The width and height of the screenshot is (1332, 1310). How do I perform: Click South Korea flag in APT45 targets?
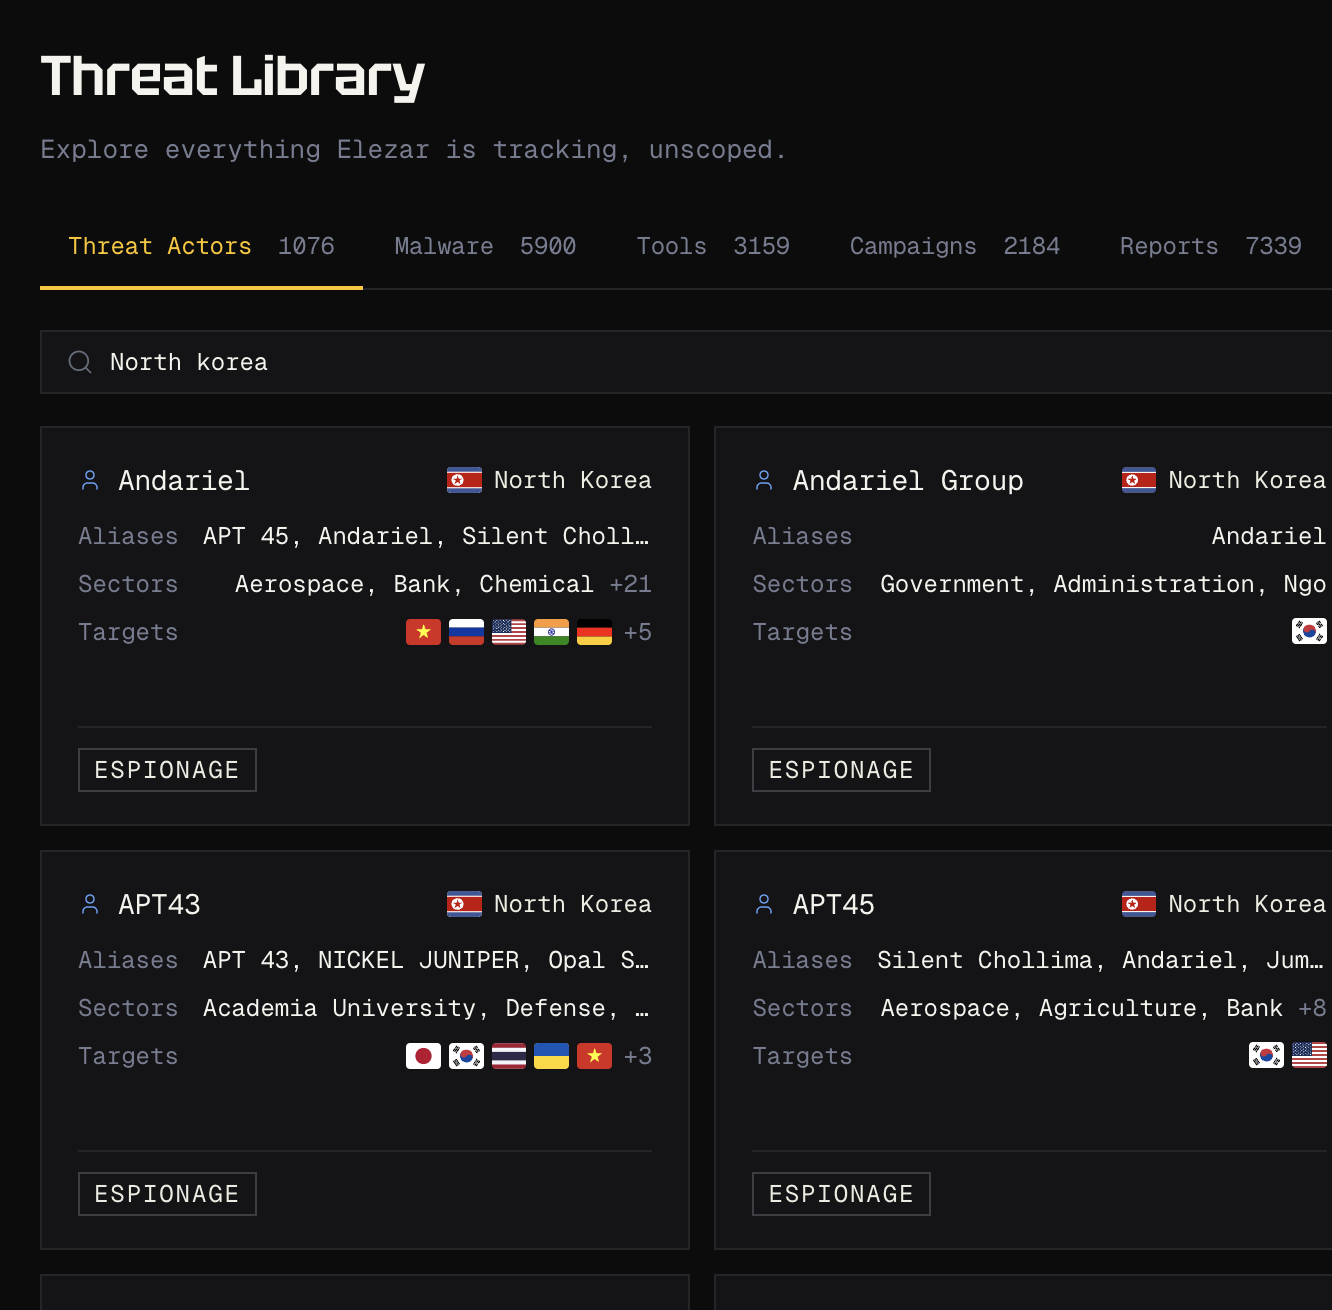pyautogui.click(x=1267, y=1055)
